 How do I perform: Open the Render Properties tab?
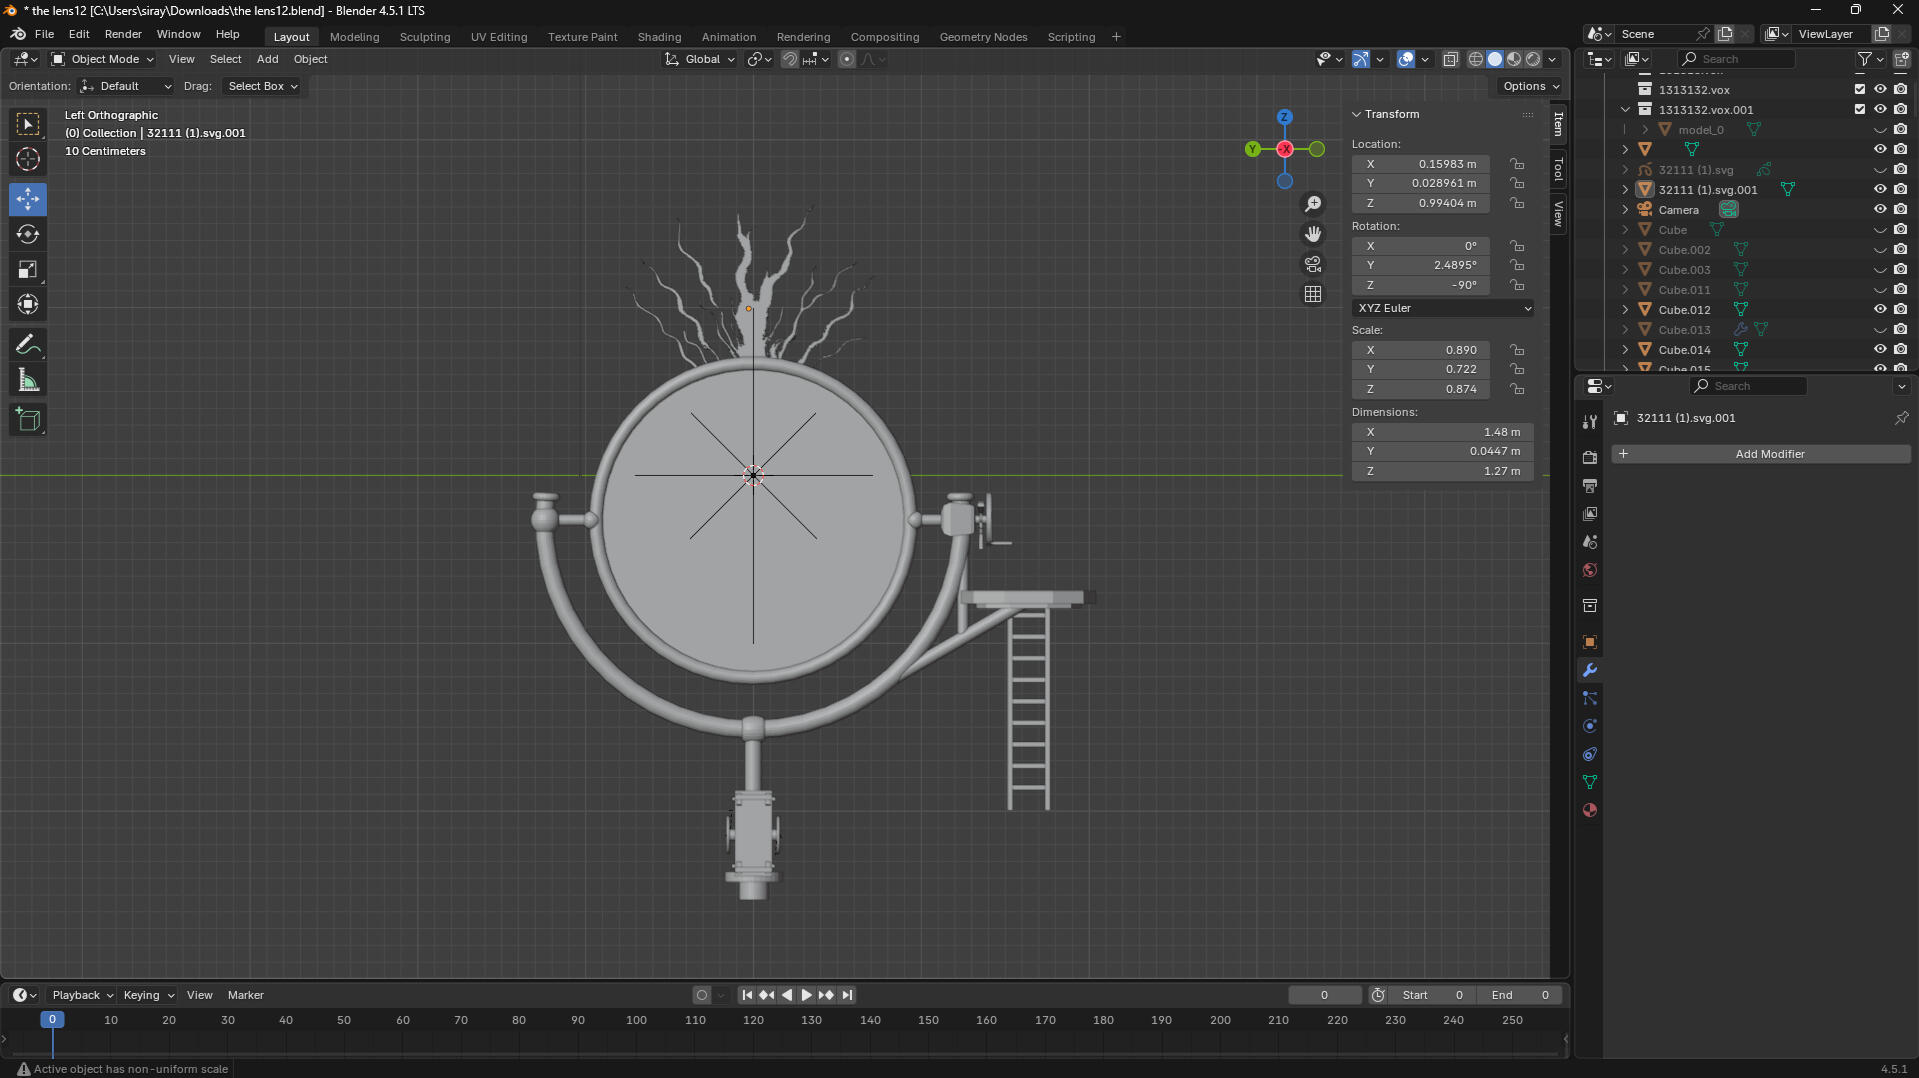coord(1589,457)
